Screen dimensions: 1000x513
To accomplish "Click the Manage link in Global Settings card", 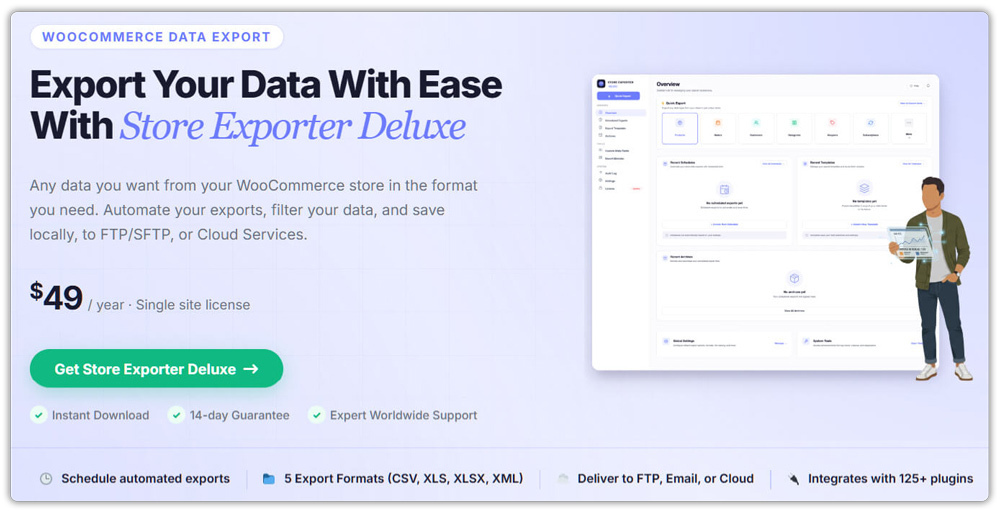I will (x=781, y=343).
